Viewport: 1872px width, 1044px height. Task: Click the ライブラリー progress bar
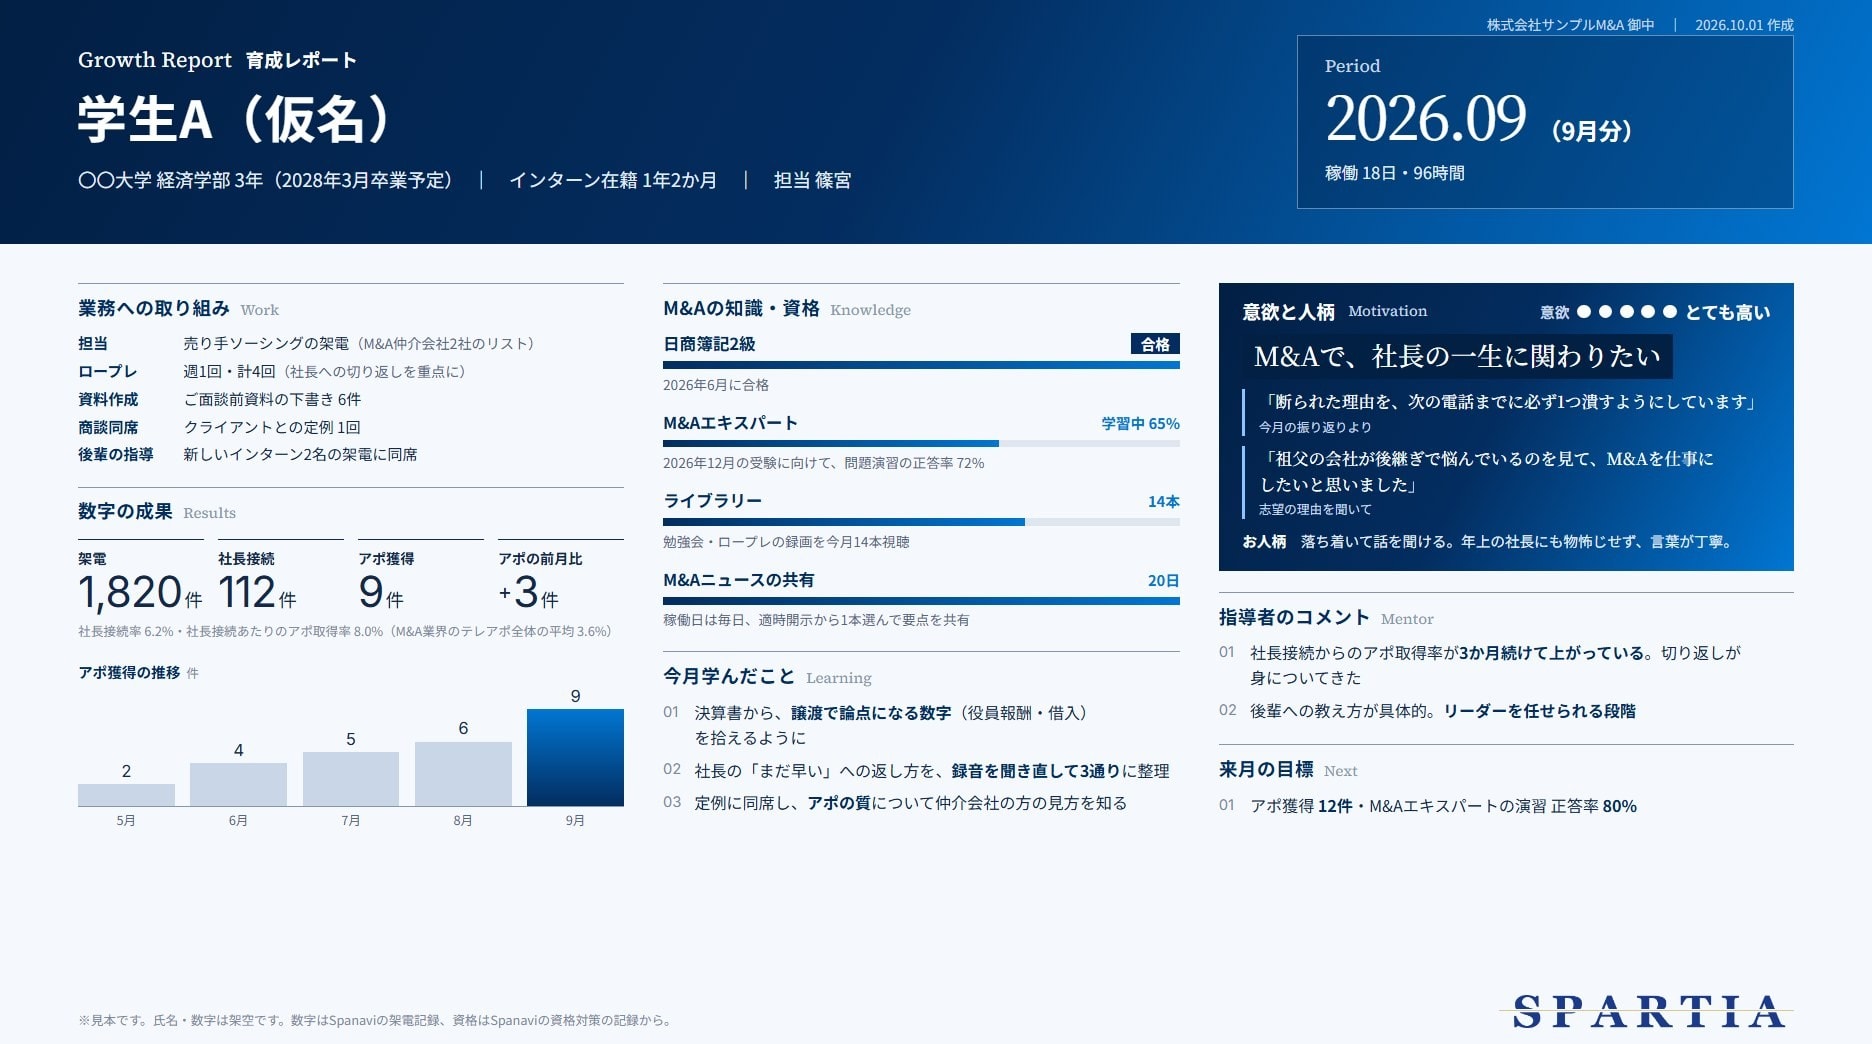921,522
